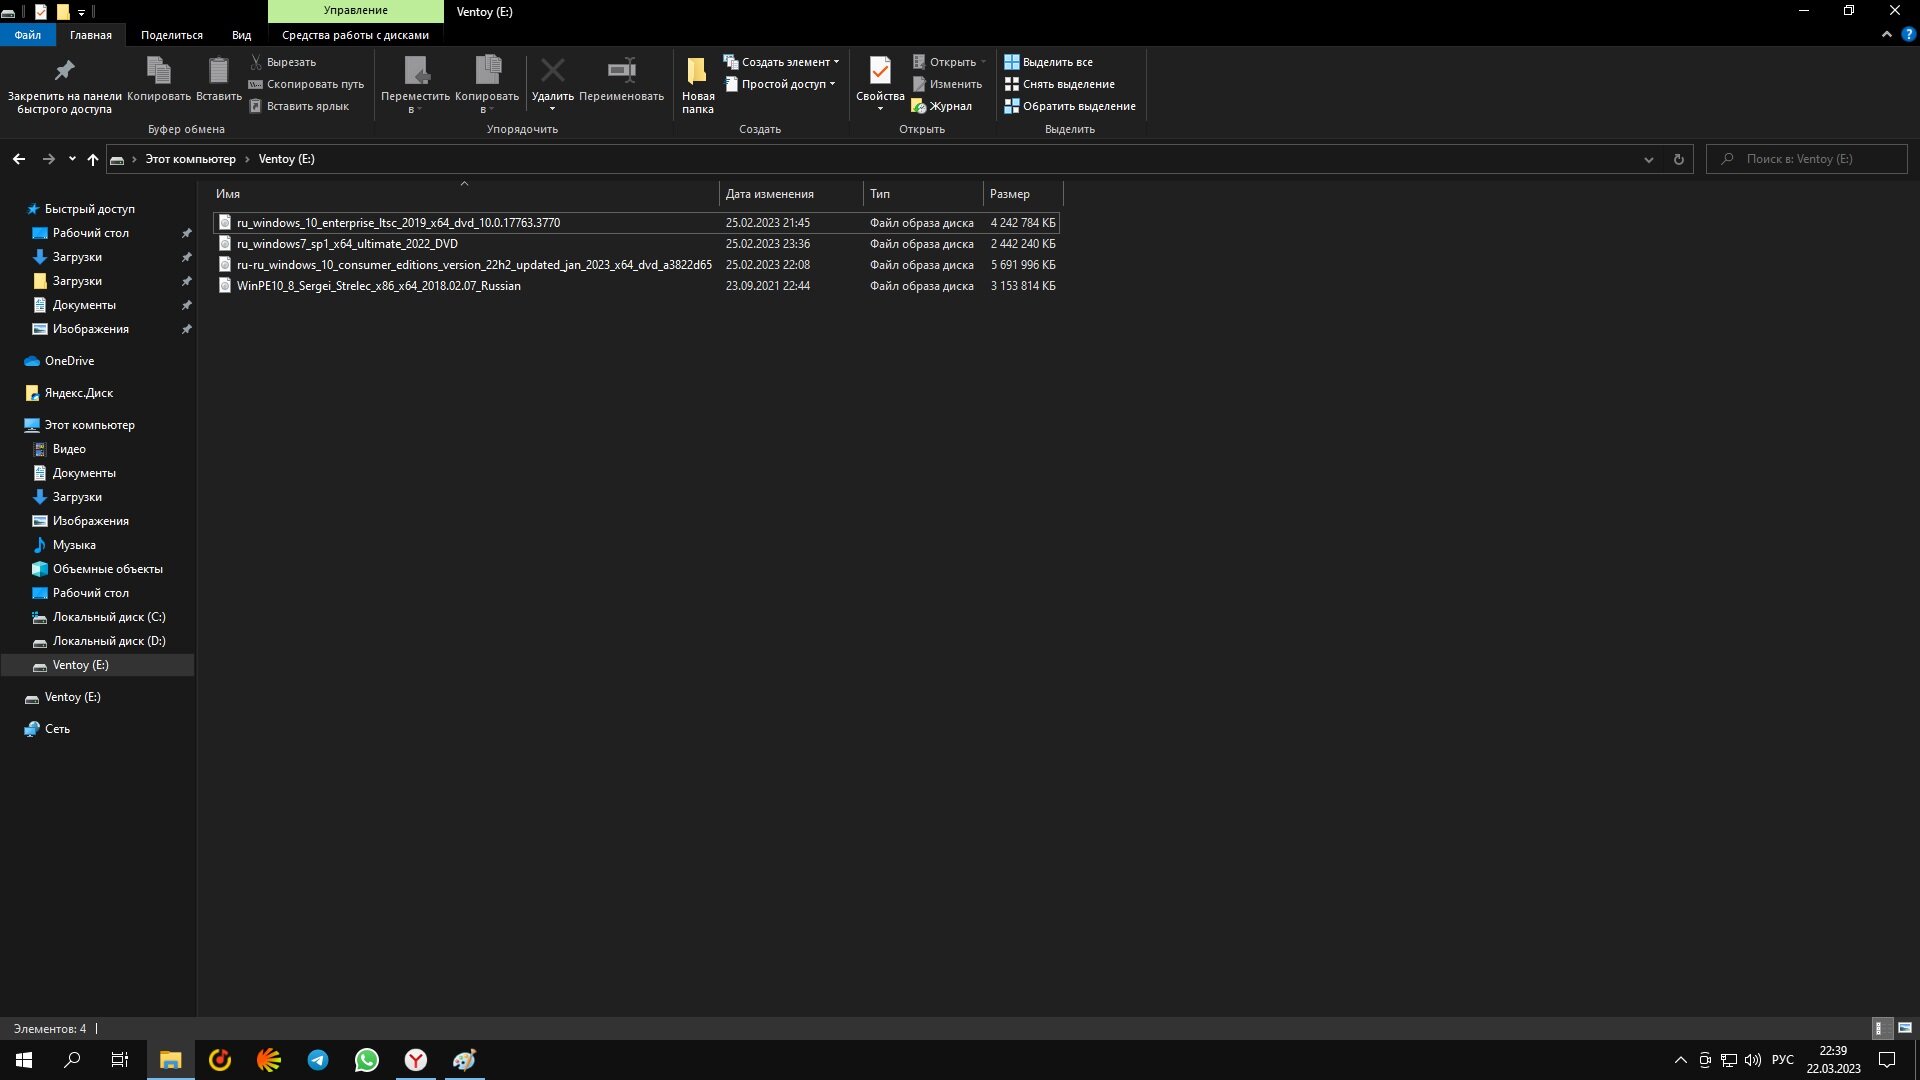Click the Управление contextual tab
The height and width of the screenshot is (1080, 1920).
point(355,11)
